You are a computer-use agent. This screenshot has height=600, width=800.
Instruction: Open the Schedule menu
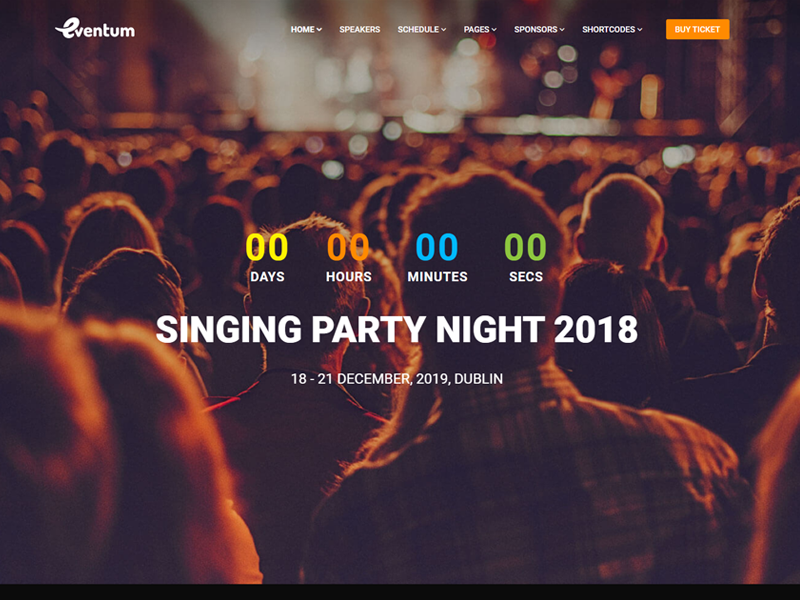point(422,30)
